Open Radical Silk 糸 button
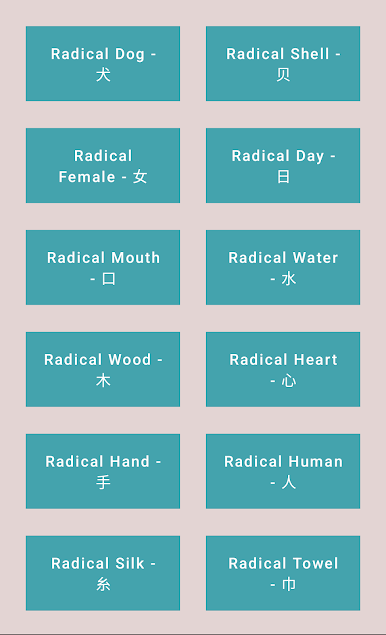The image size is (386, 635). [103, 573]
